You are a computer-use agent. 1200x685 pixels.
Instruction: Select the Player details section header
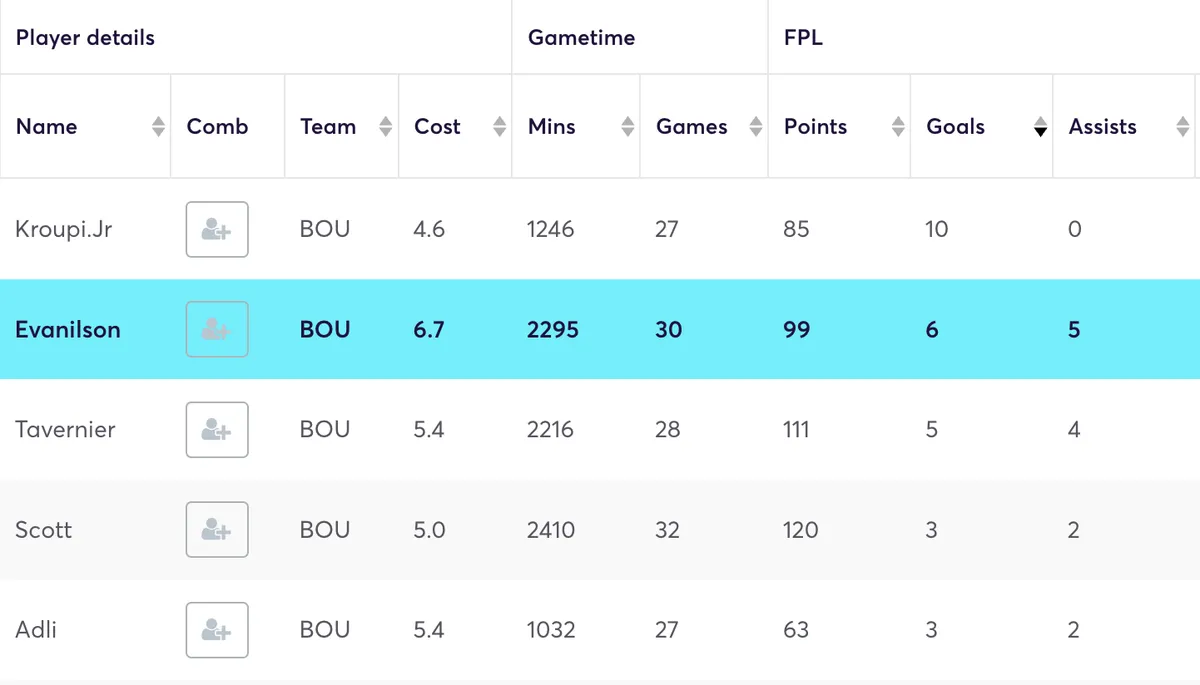84,37
